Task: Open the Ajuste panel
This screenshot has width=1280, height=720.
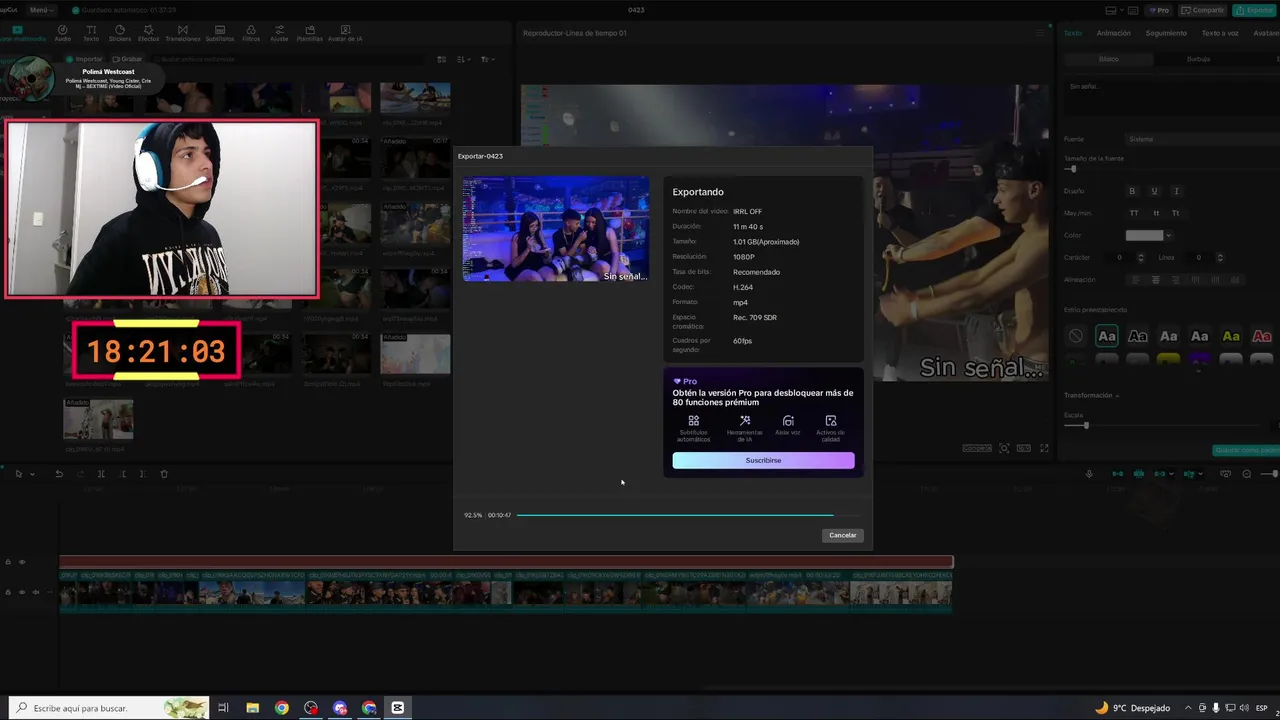Action: (279, 33)
